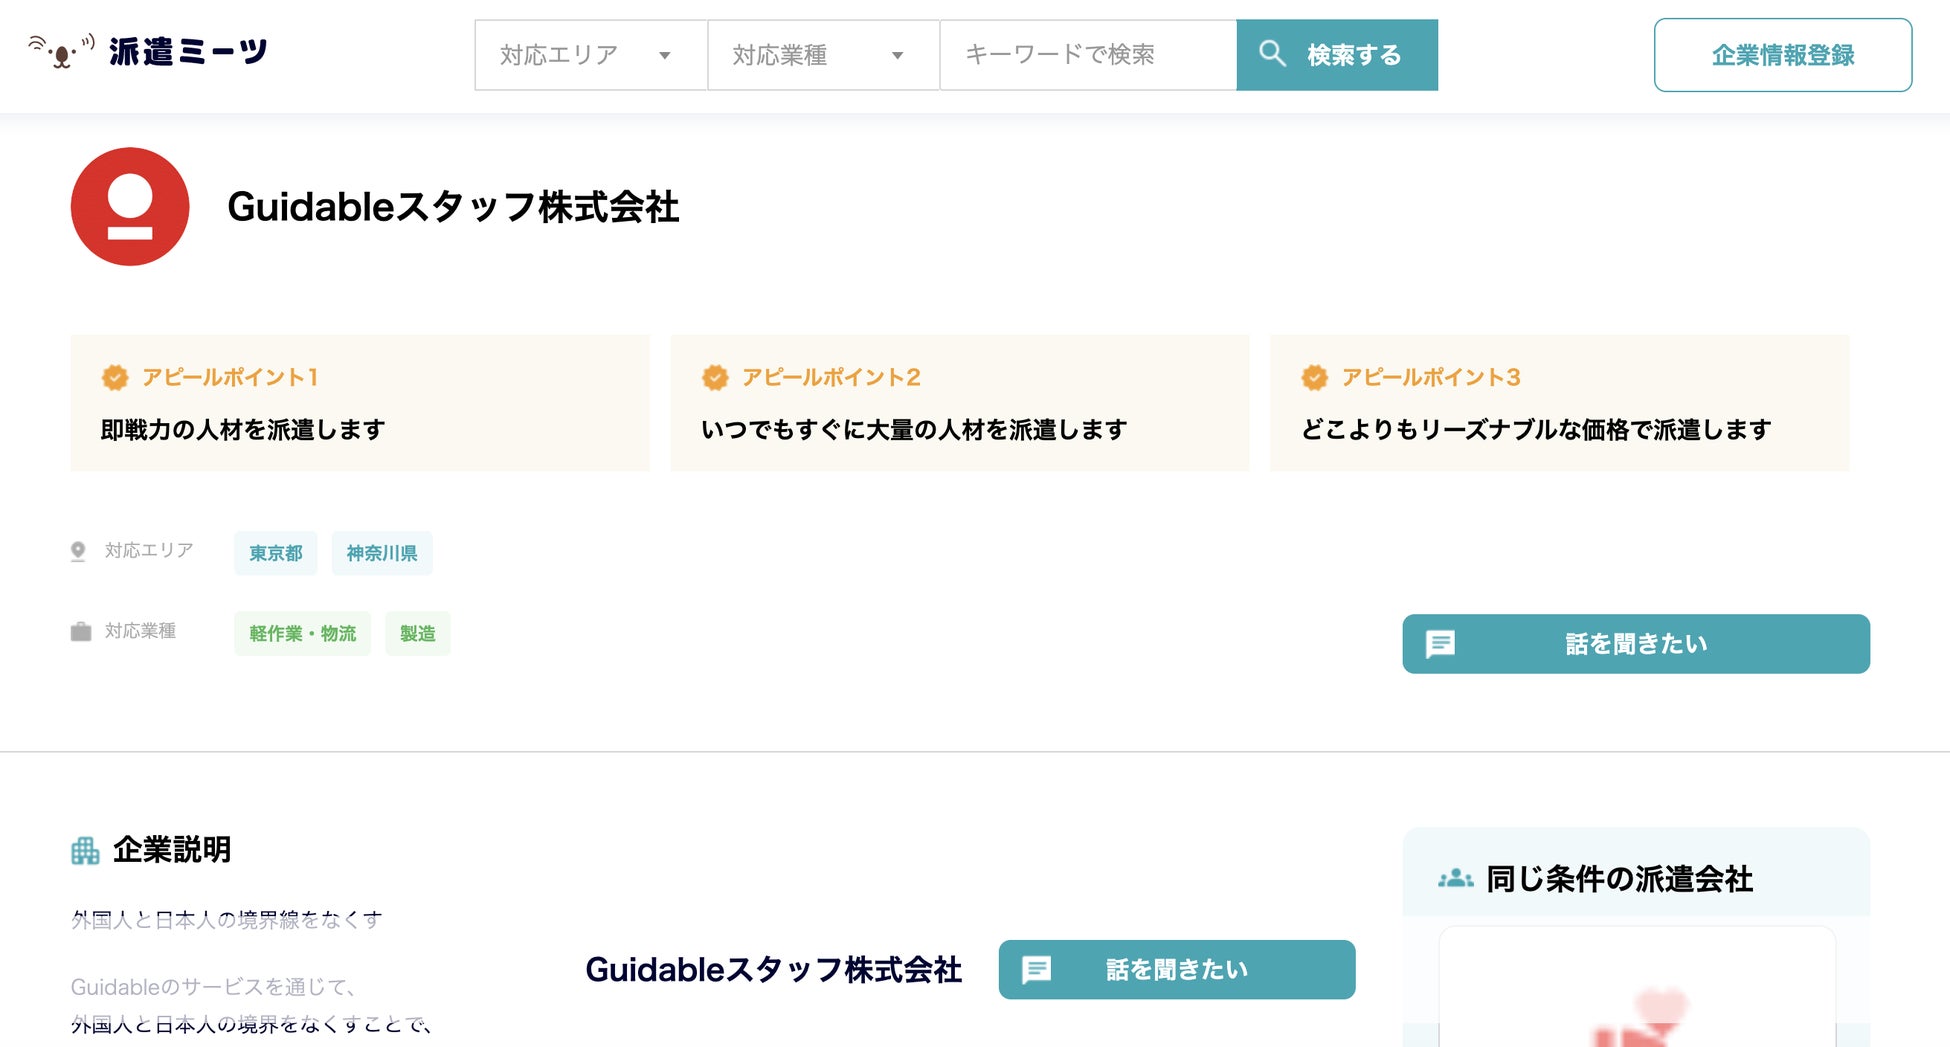
Task: Open the 対応業種 dropdown in the search bar
Action: [823, 55]
